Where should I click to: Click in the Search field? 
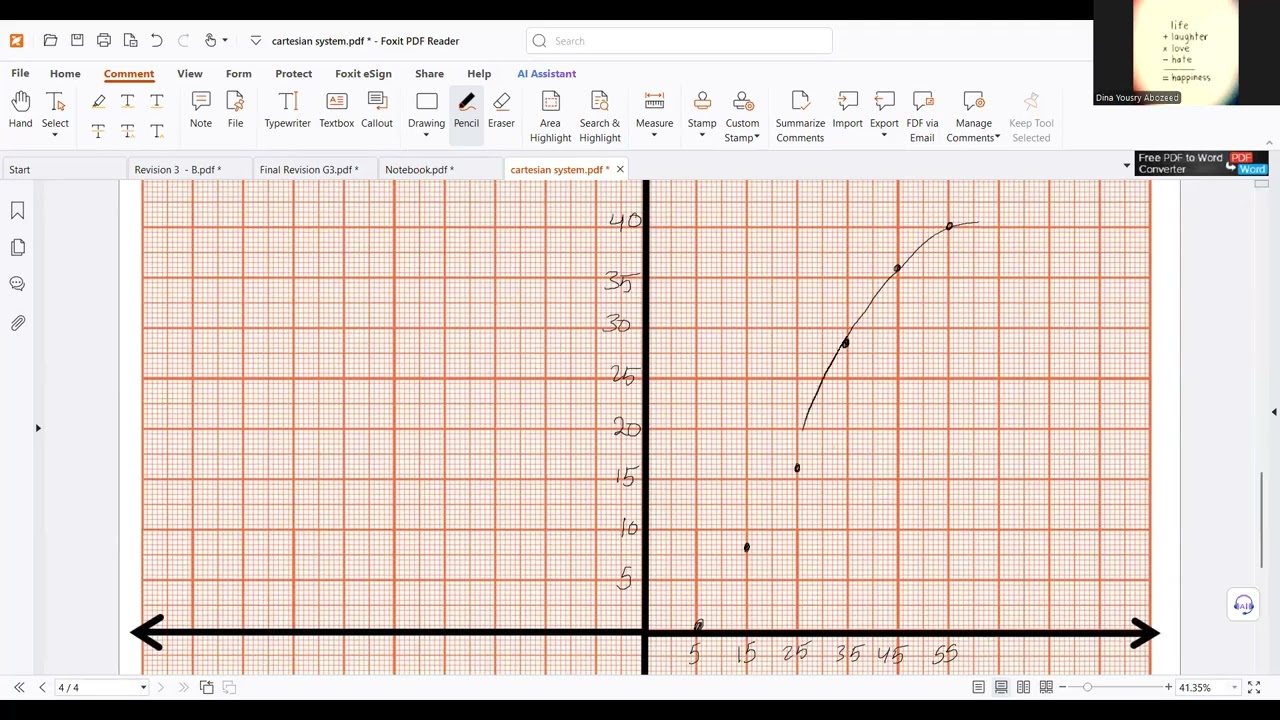(x=679, y=41)
